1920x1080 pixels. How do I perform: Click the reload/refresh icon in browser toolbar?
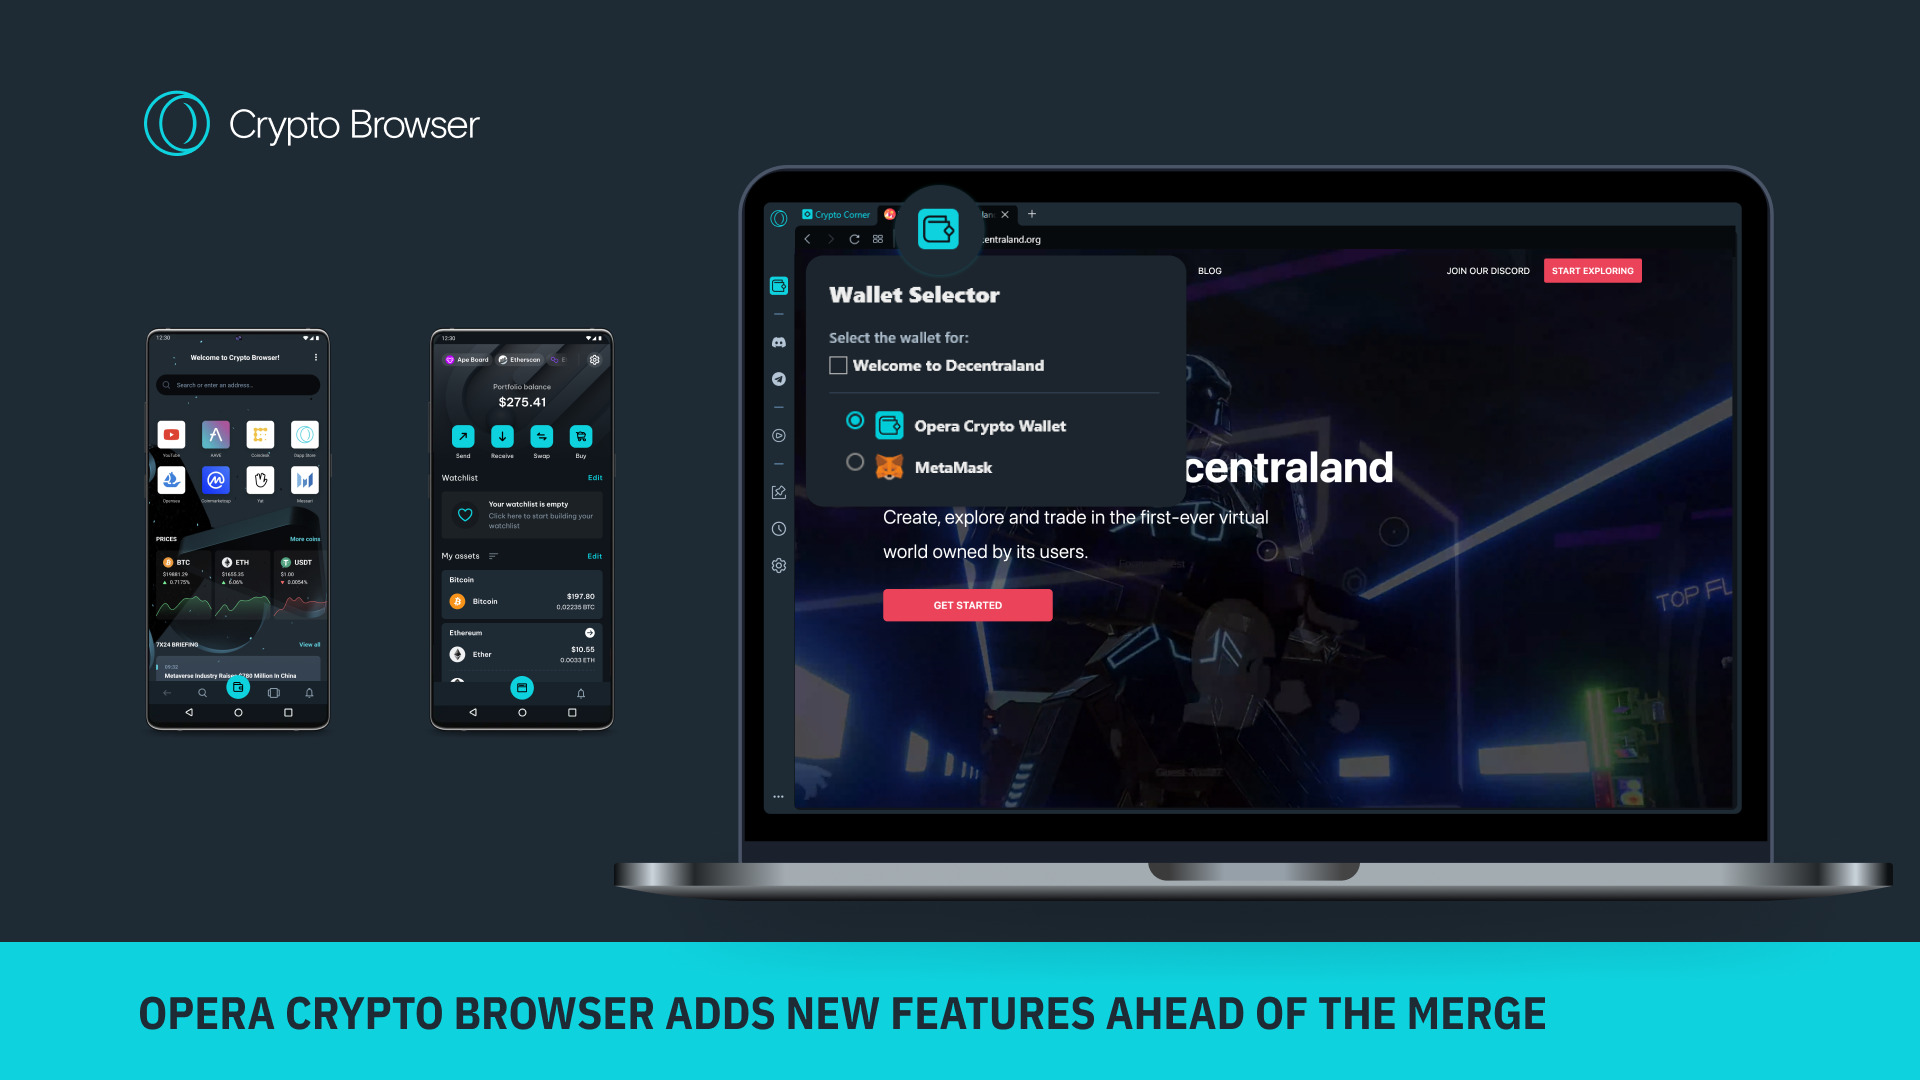pos(855,239)
